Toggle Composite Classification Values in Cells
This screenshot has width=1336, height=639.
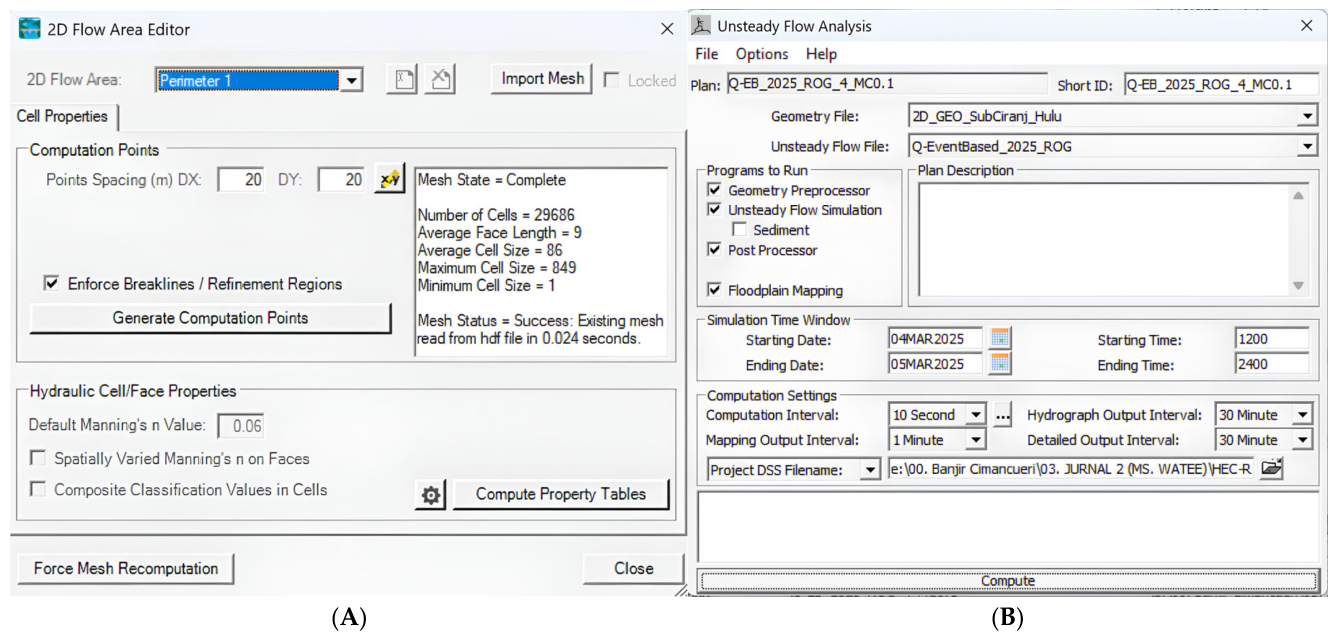click(x=38, y=490)
